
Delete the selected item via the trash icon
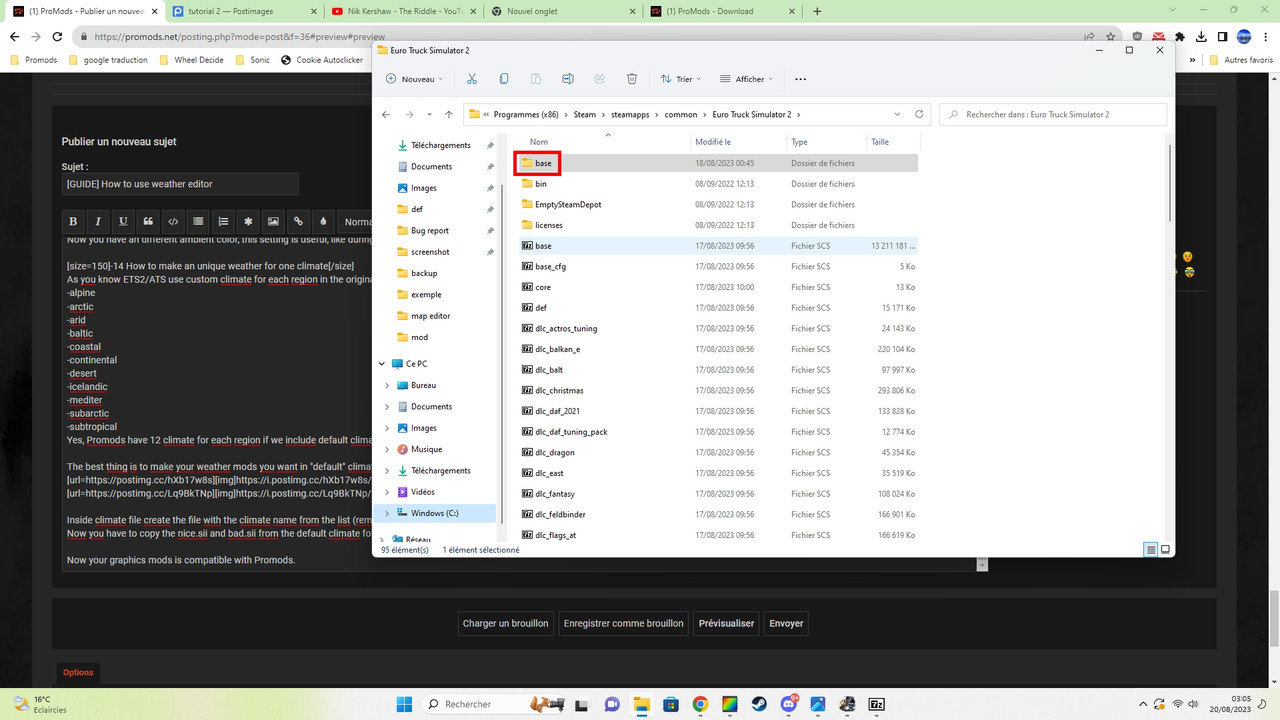pos(631,78)
